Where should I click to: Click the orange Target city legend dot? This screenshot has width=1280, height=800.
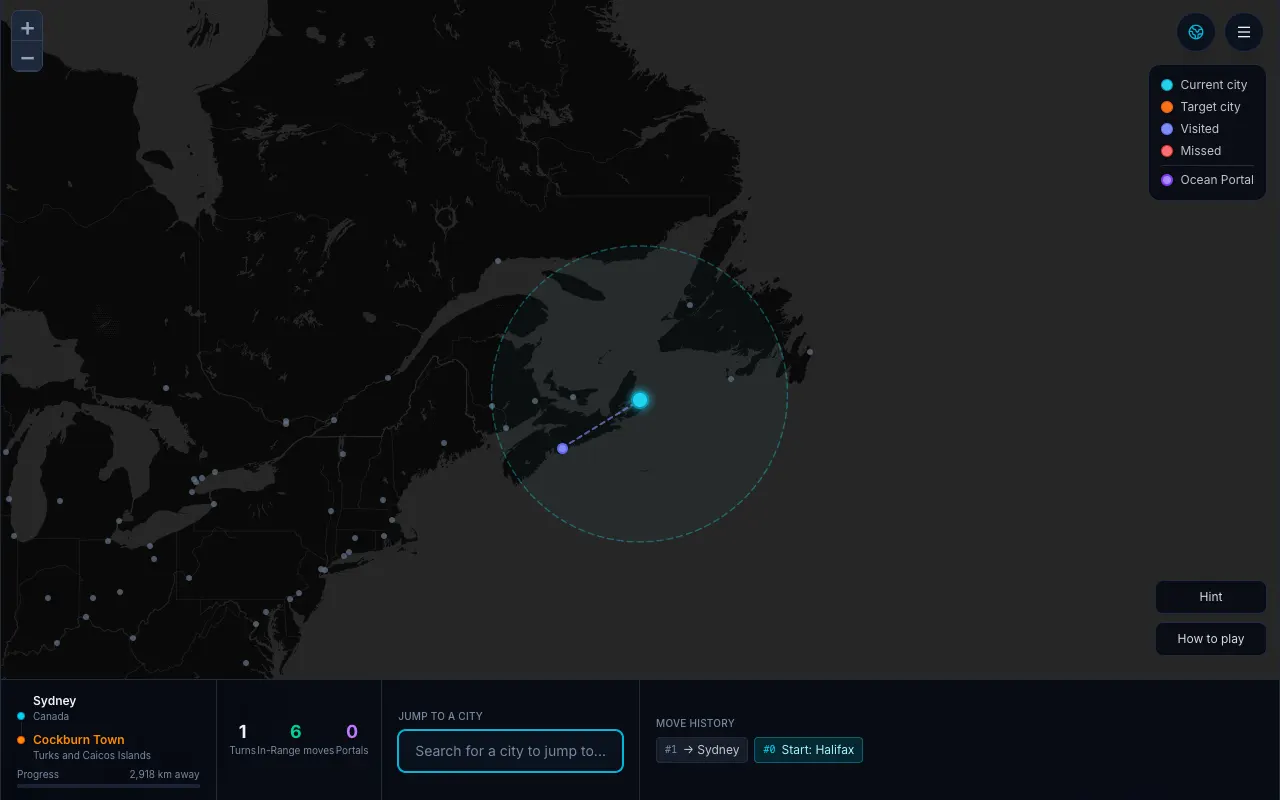tap(1167, 107)
